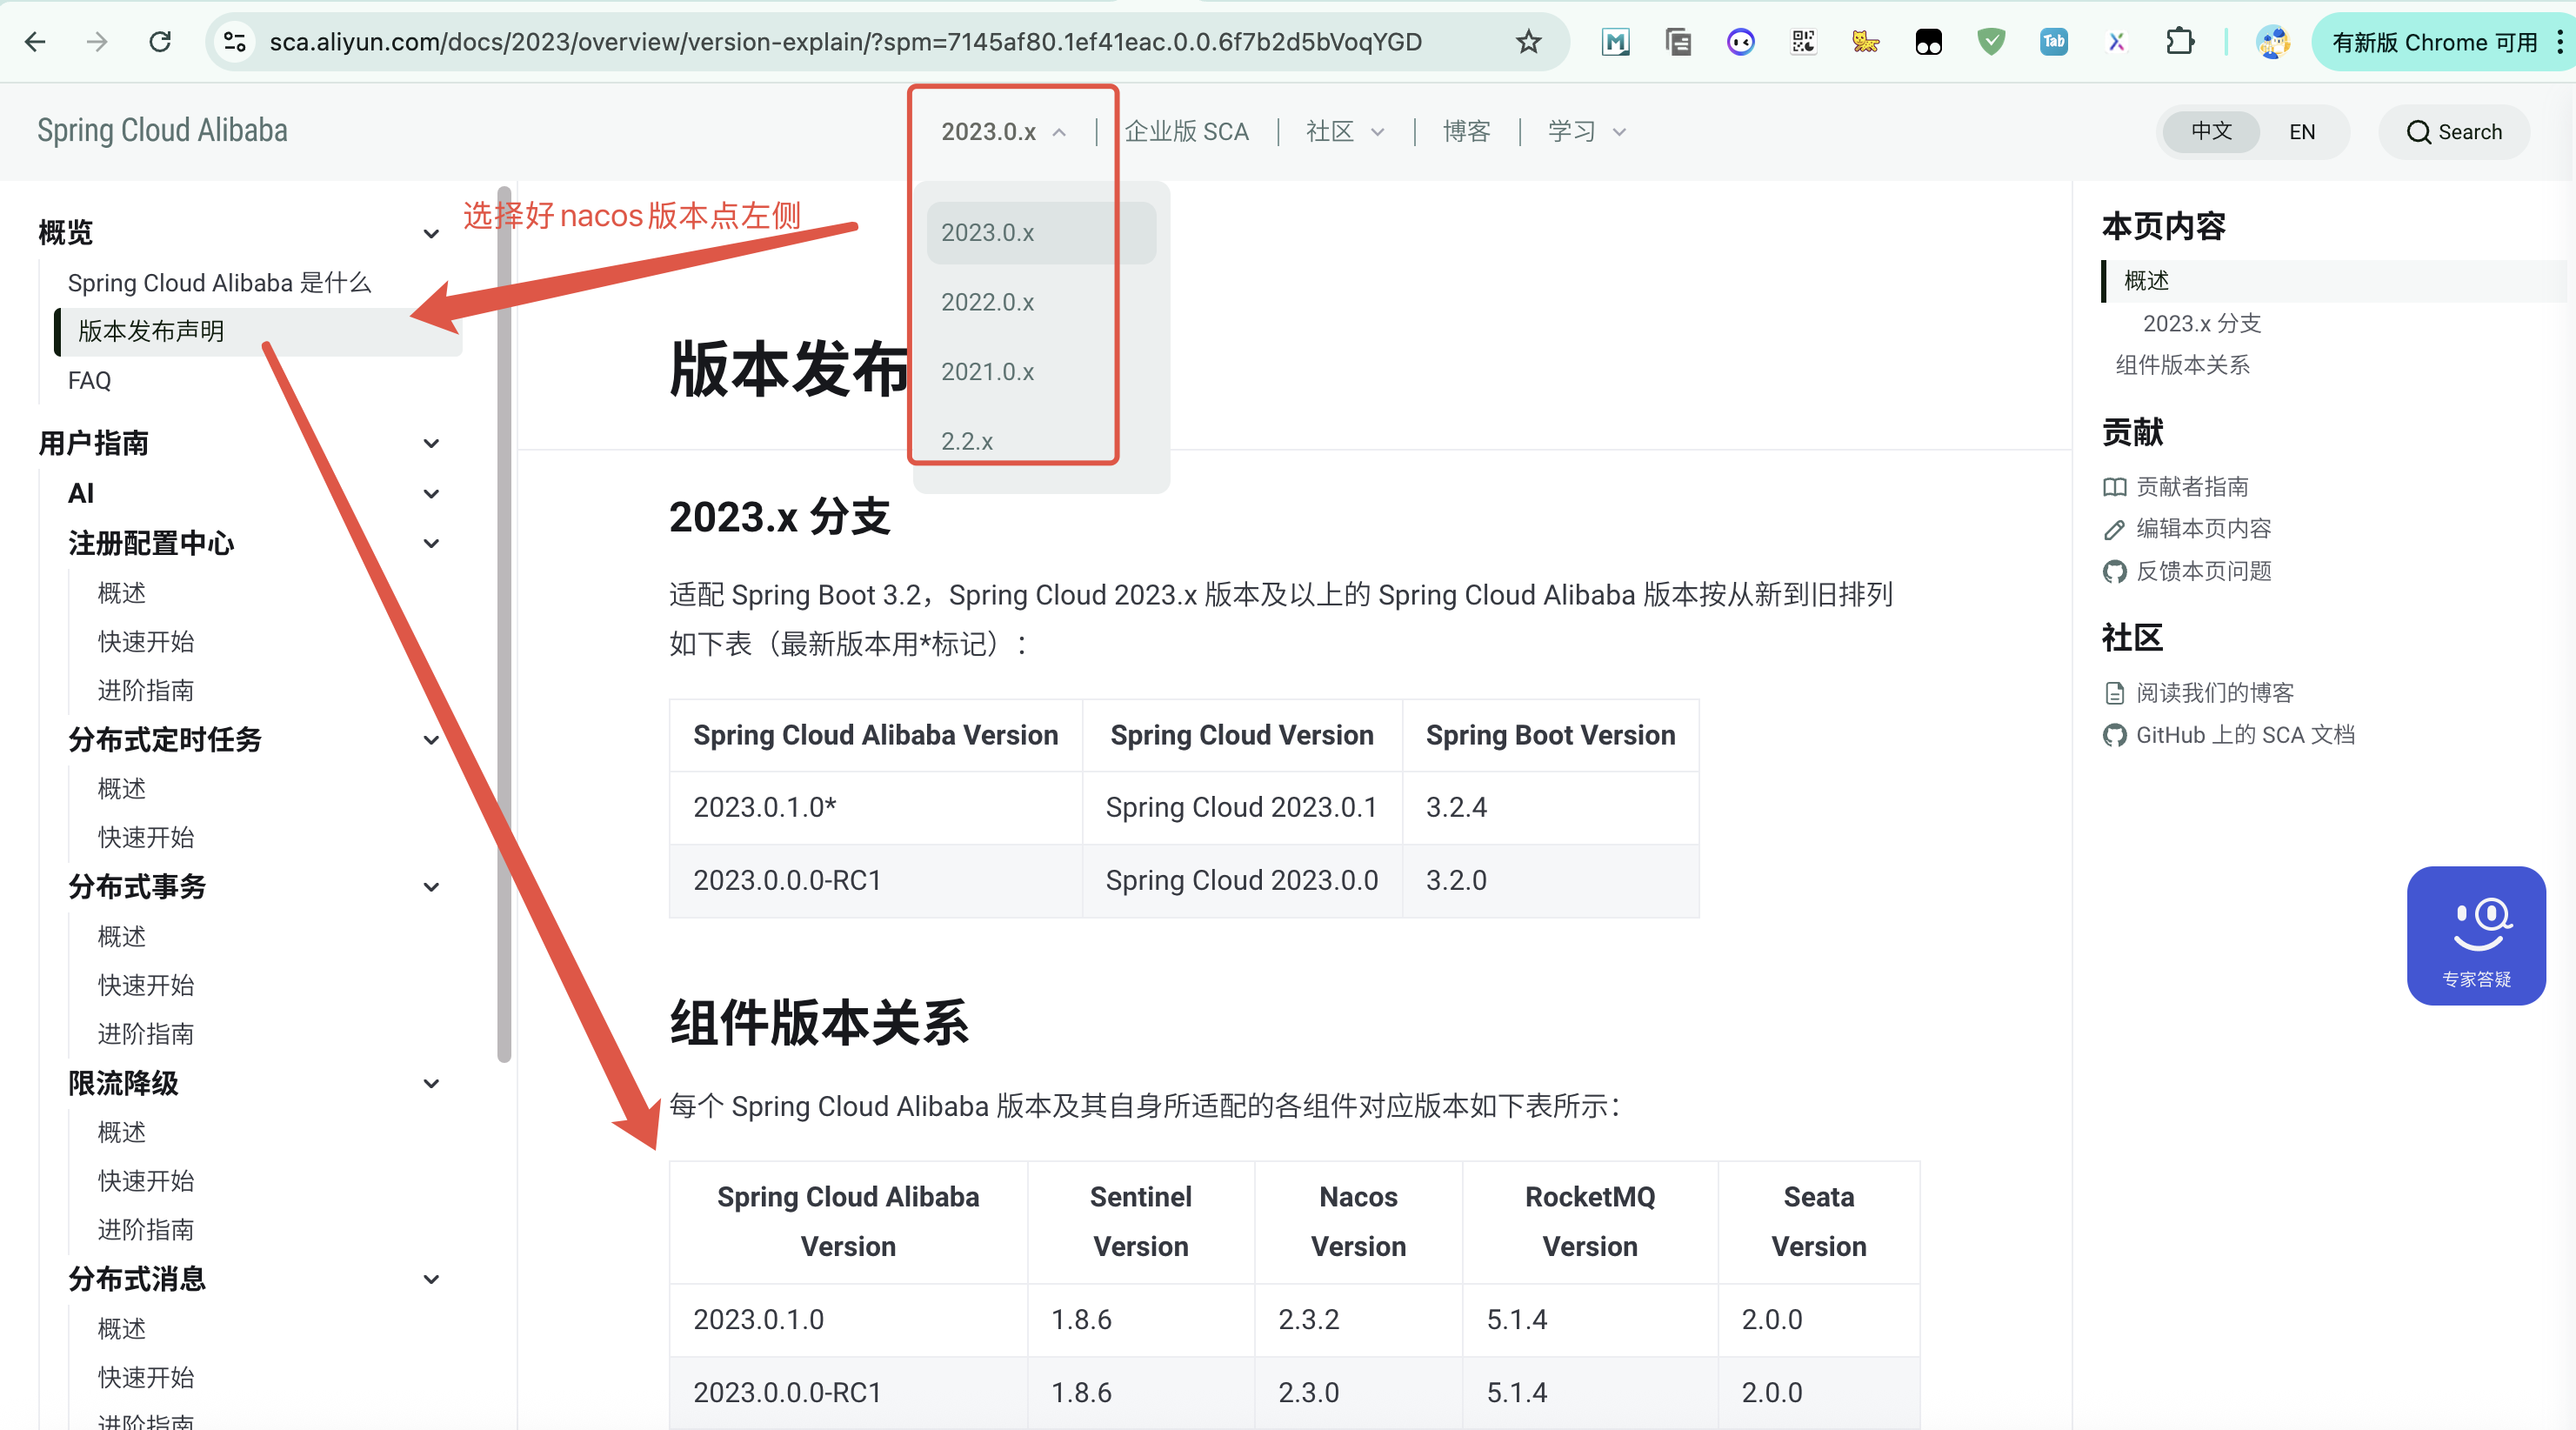Open 概述 under 限流降级
Screen dimensions: 2576x1430
point(121,1132)
